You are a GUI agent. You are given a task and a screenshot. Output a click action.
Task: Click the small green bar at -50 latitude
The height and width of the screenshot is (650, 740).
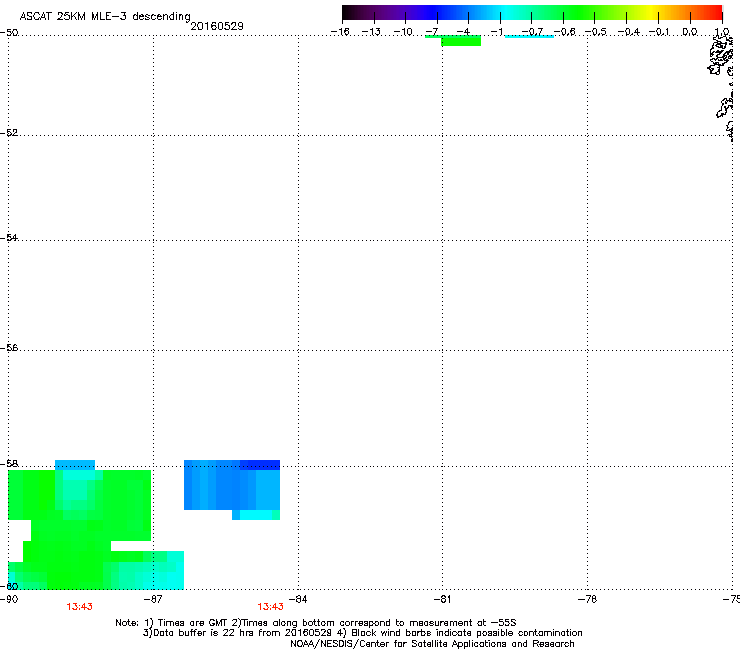[461, 41]
